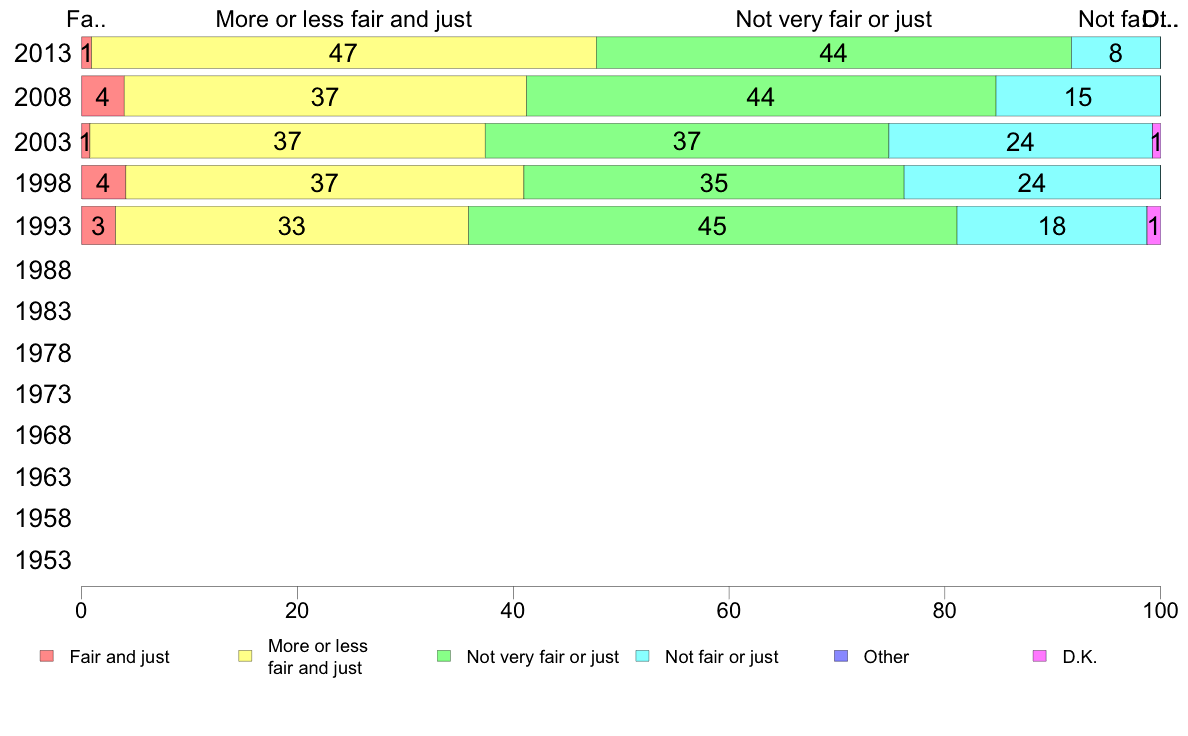Click the blue Other legend swatch

(x=841, y=656)
